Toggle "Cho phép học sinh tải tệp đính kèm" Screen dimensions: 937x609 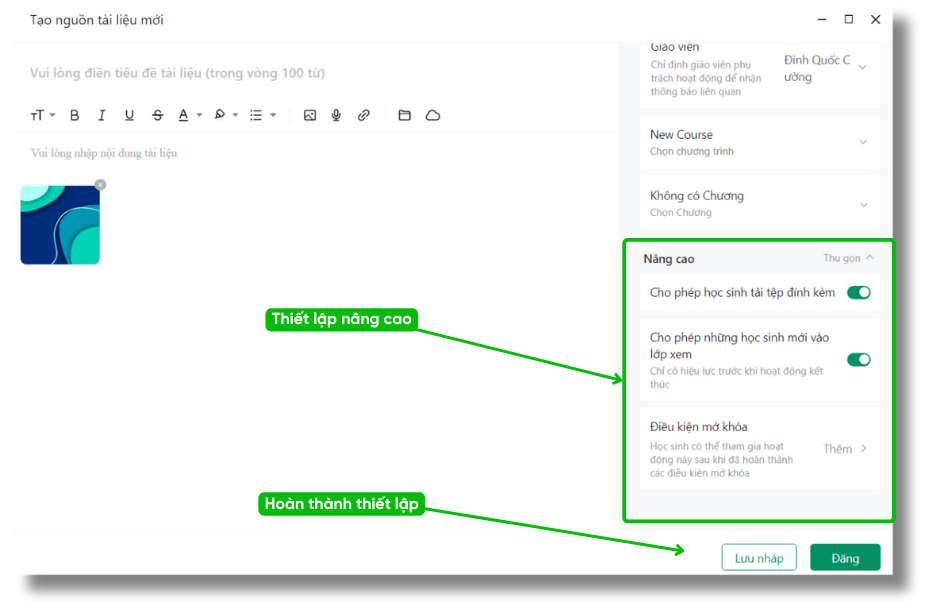point(858,293)
